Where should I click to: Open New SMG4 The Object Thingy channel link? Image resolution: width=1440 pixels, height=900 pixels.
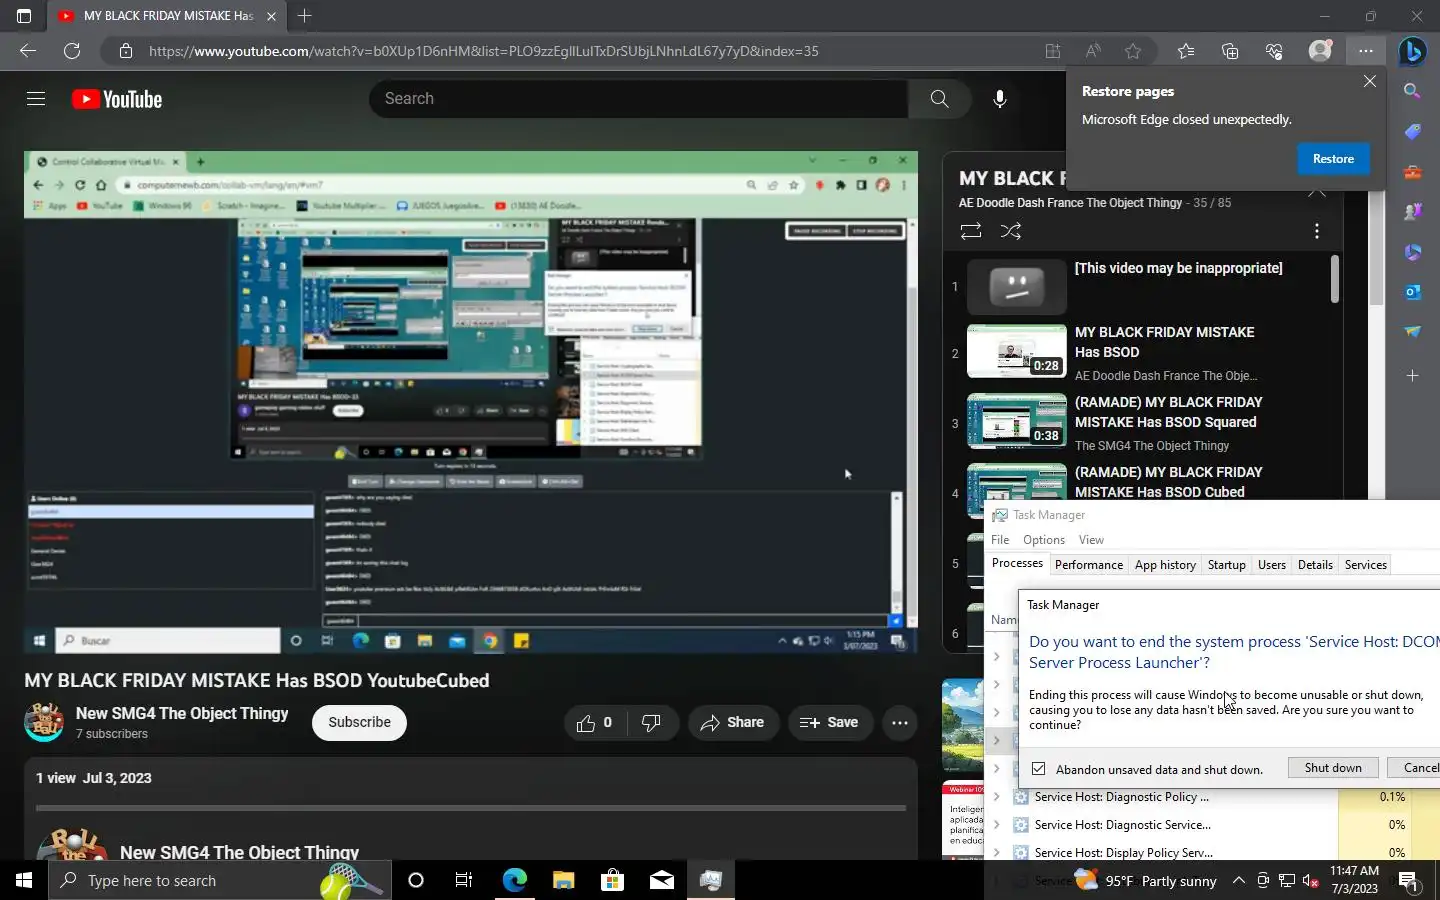coord(182,713)
